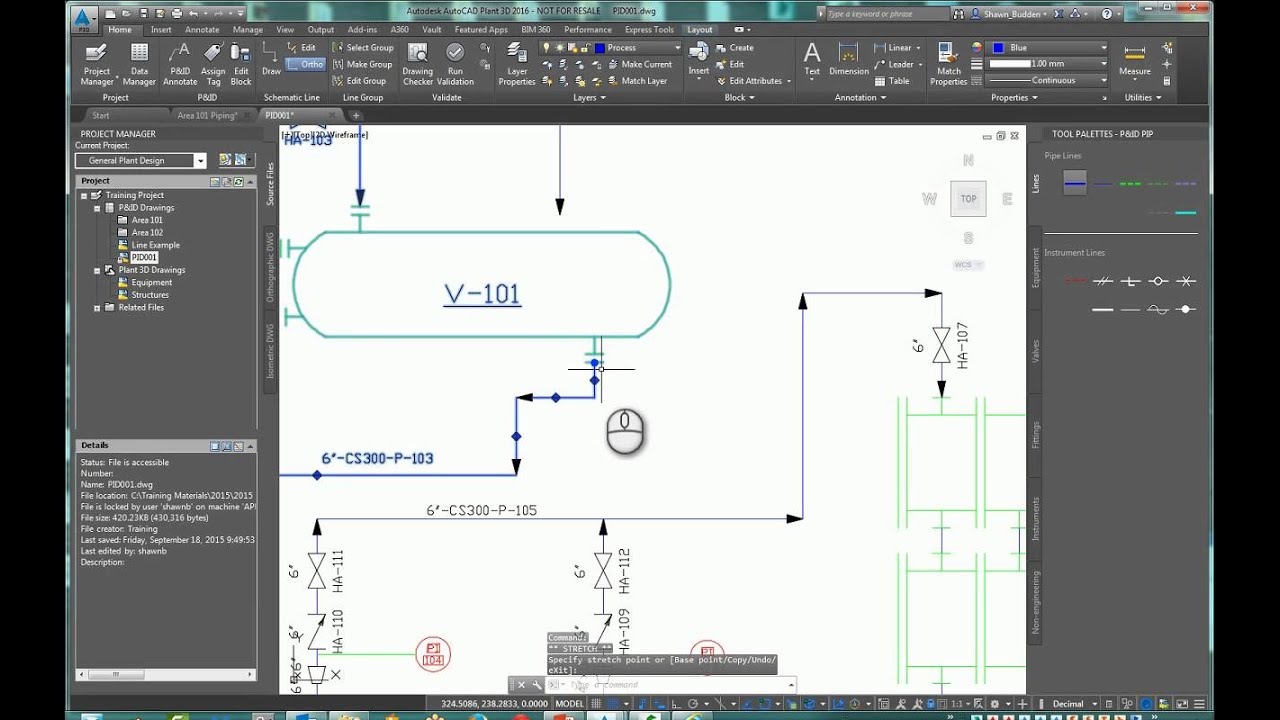Open the Project Manager tool
Screen dimensions: 1280x720
pyautogui.click(x=96, y=64)
